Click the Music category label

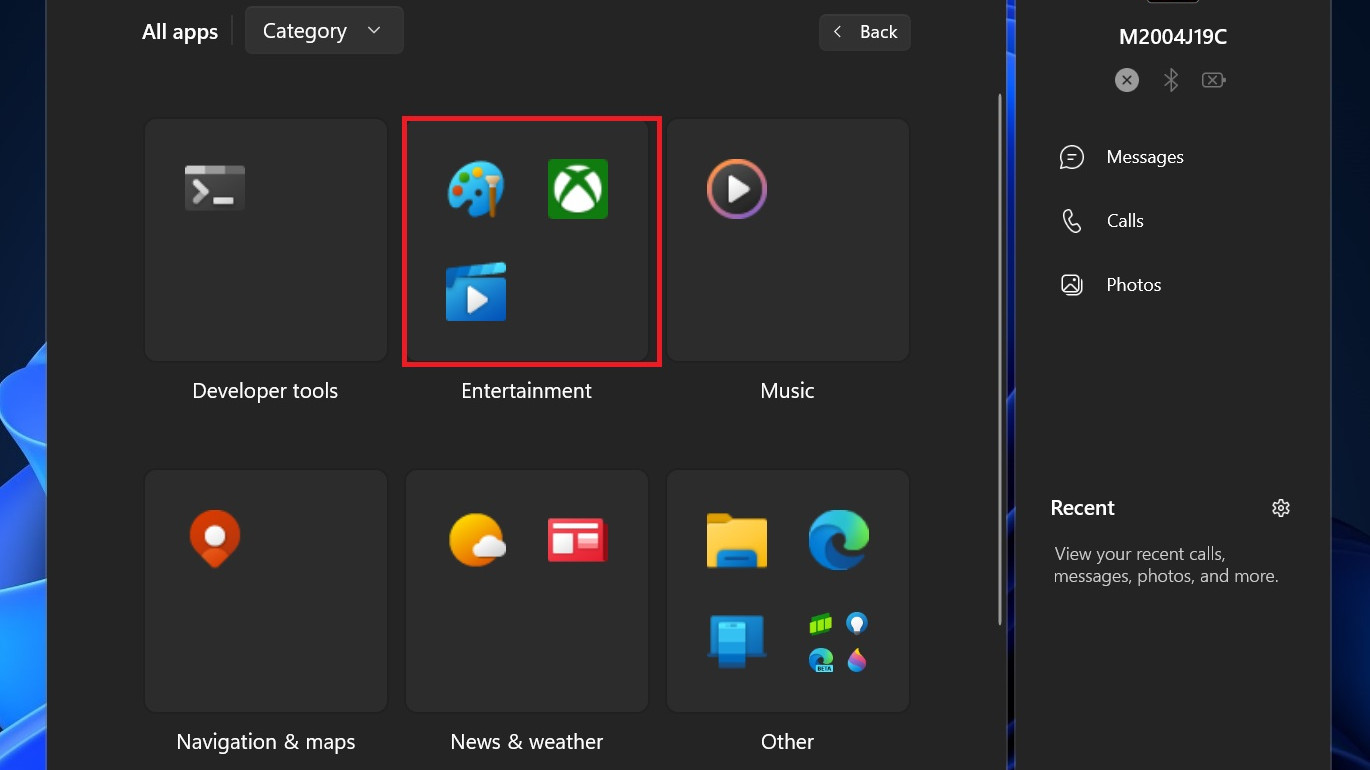(788, 391)
